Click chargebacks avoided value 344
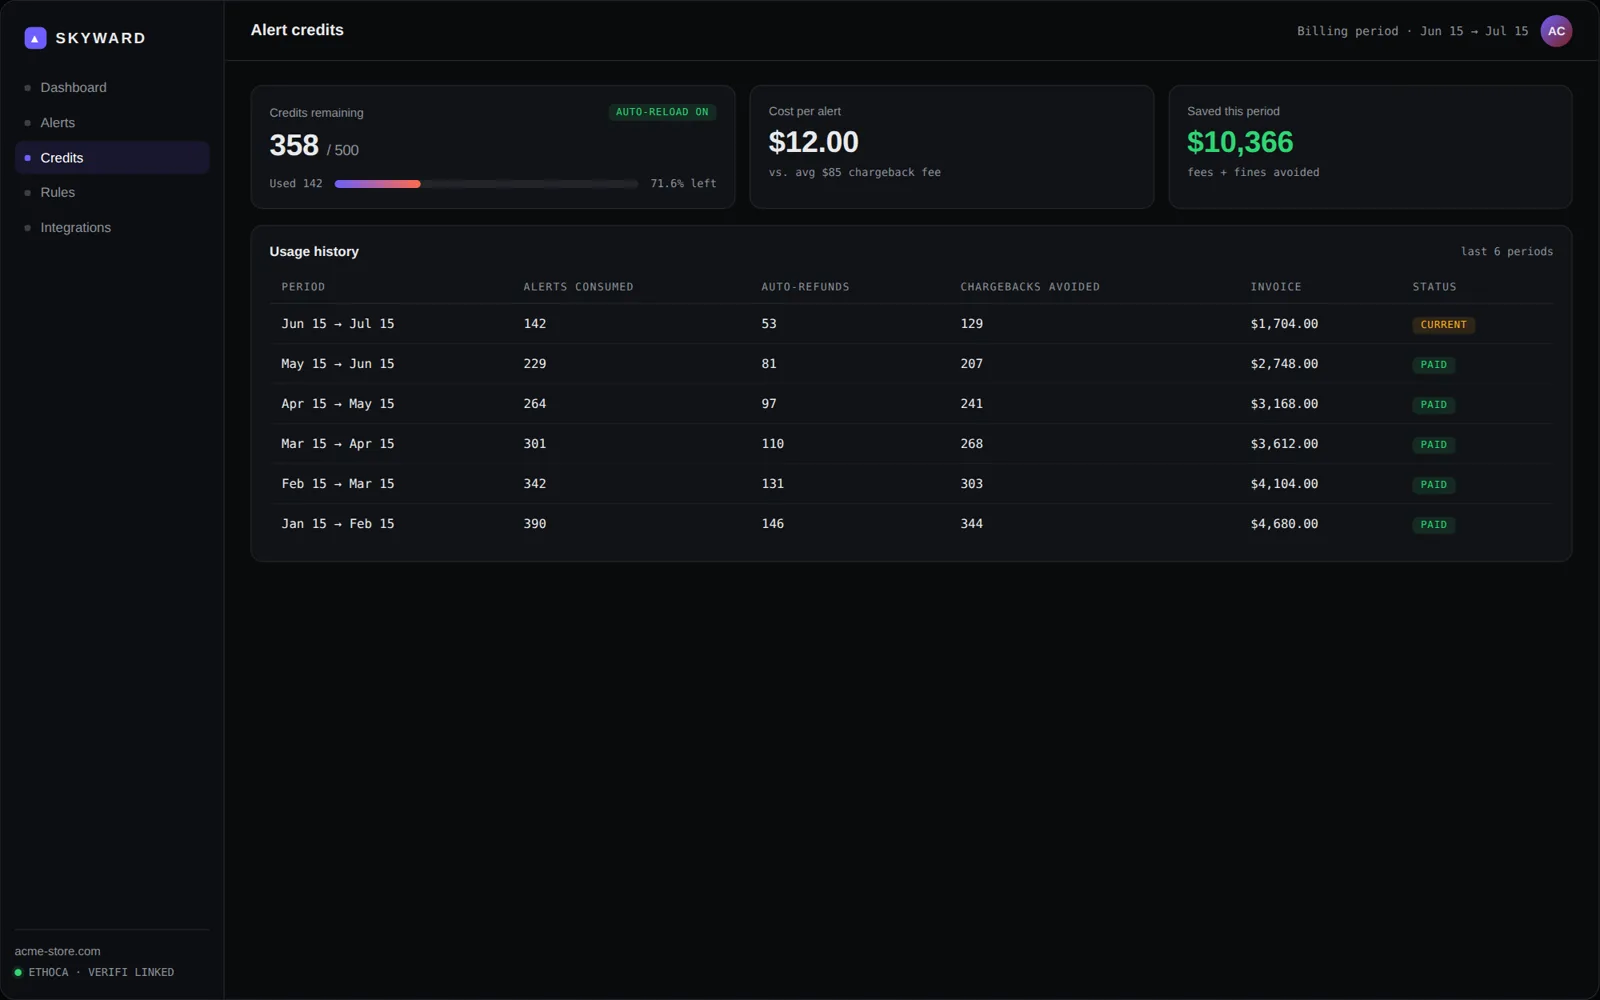This screenshot has width=1600, height=1000. coord(972,524)
